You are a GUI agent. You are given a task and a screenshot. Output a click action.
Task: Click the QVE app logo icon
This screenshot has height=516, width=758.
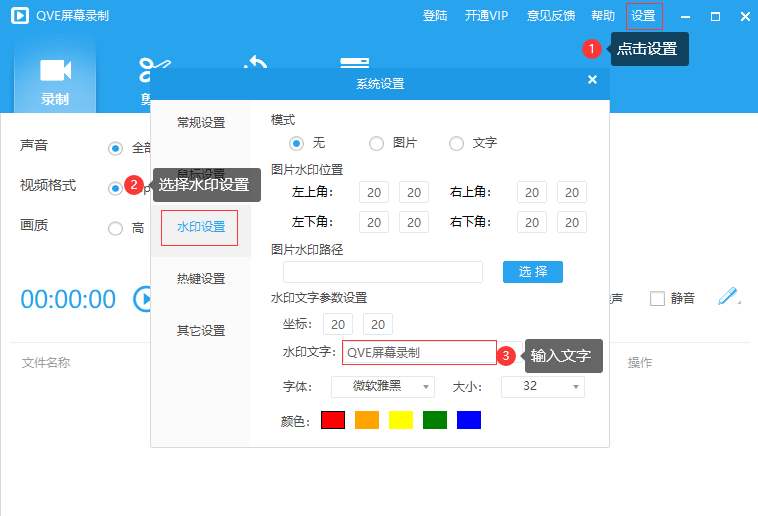point(19,16)
